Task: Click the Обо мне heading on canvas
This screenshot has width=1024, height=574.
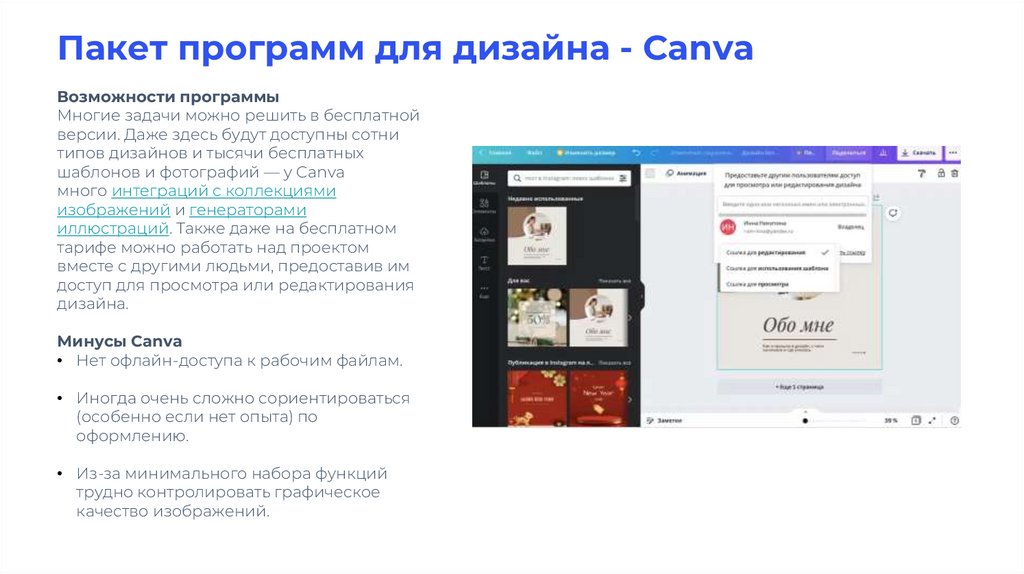Action: pyautogui.click(x=798, y=325)
